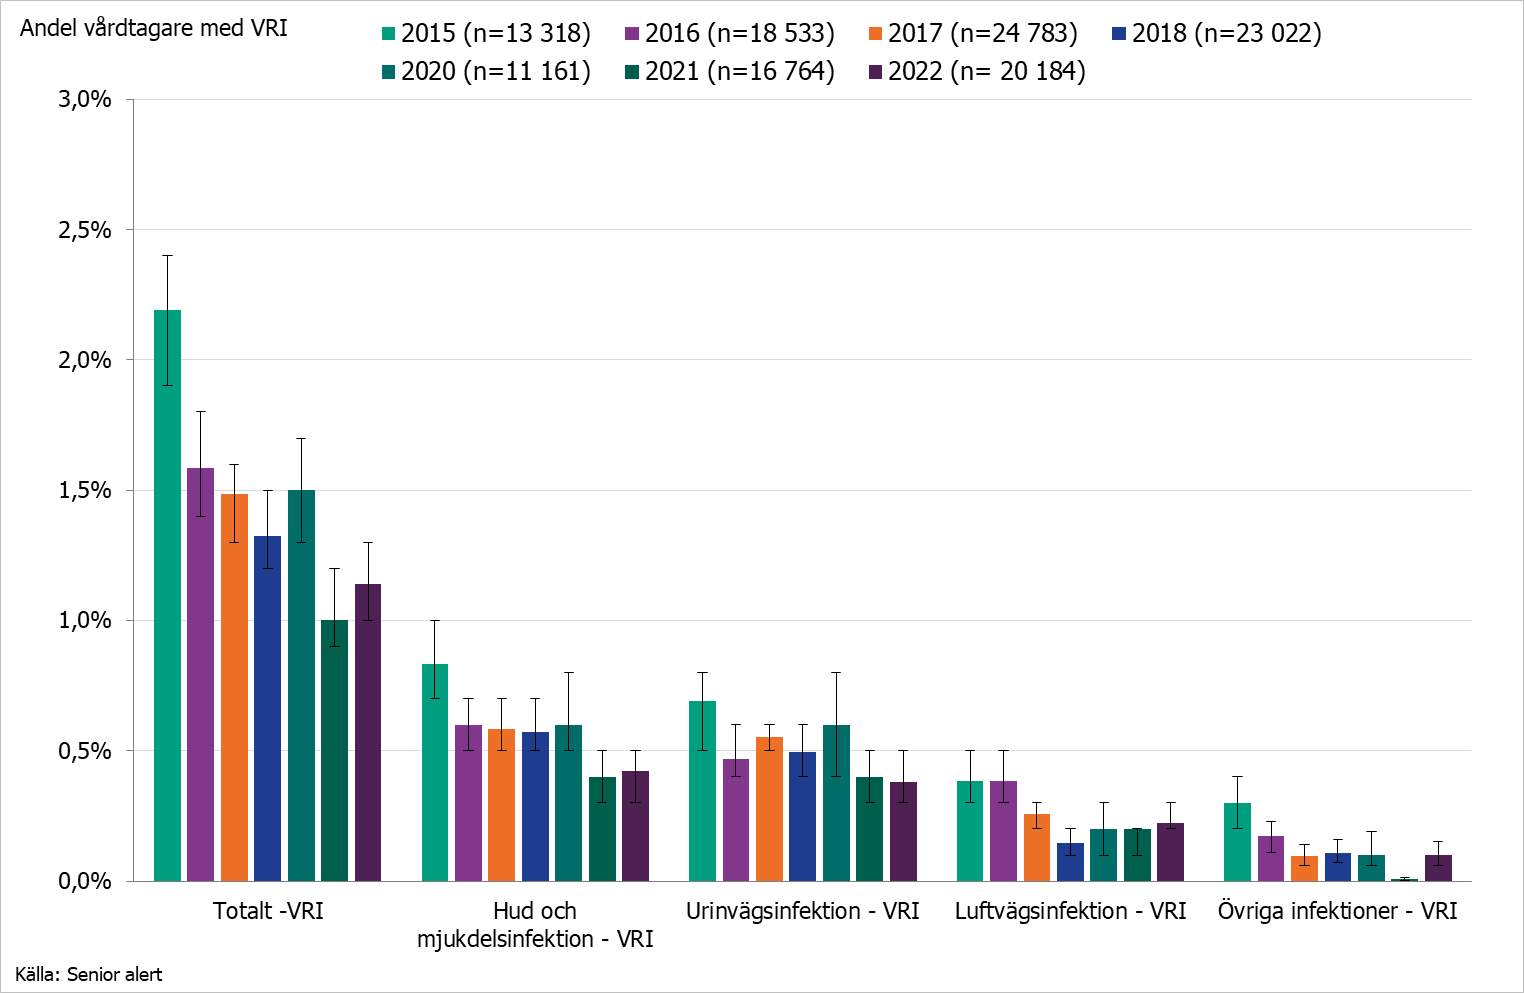Click the 2015 legend color swatch
This screenshot has height=993, width=1524.
click(389, 34)
